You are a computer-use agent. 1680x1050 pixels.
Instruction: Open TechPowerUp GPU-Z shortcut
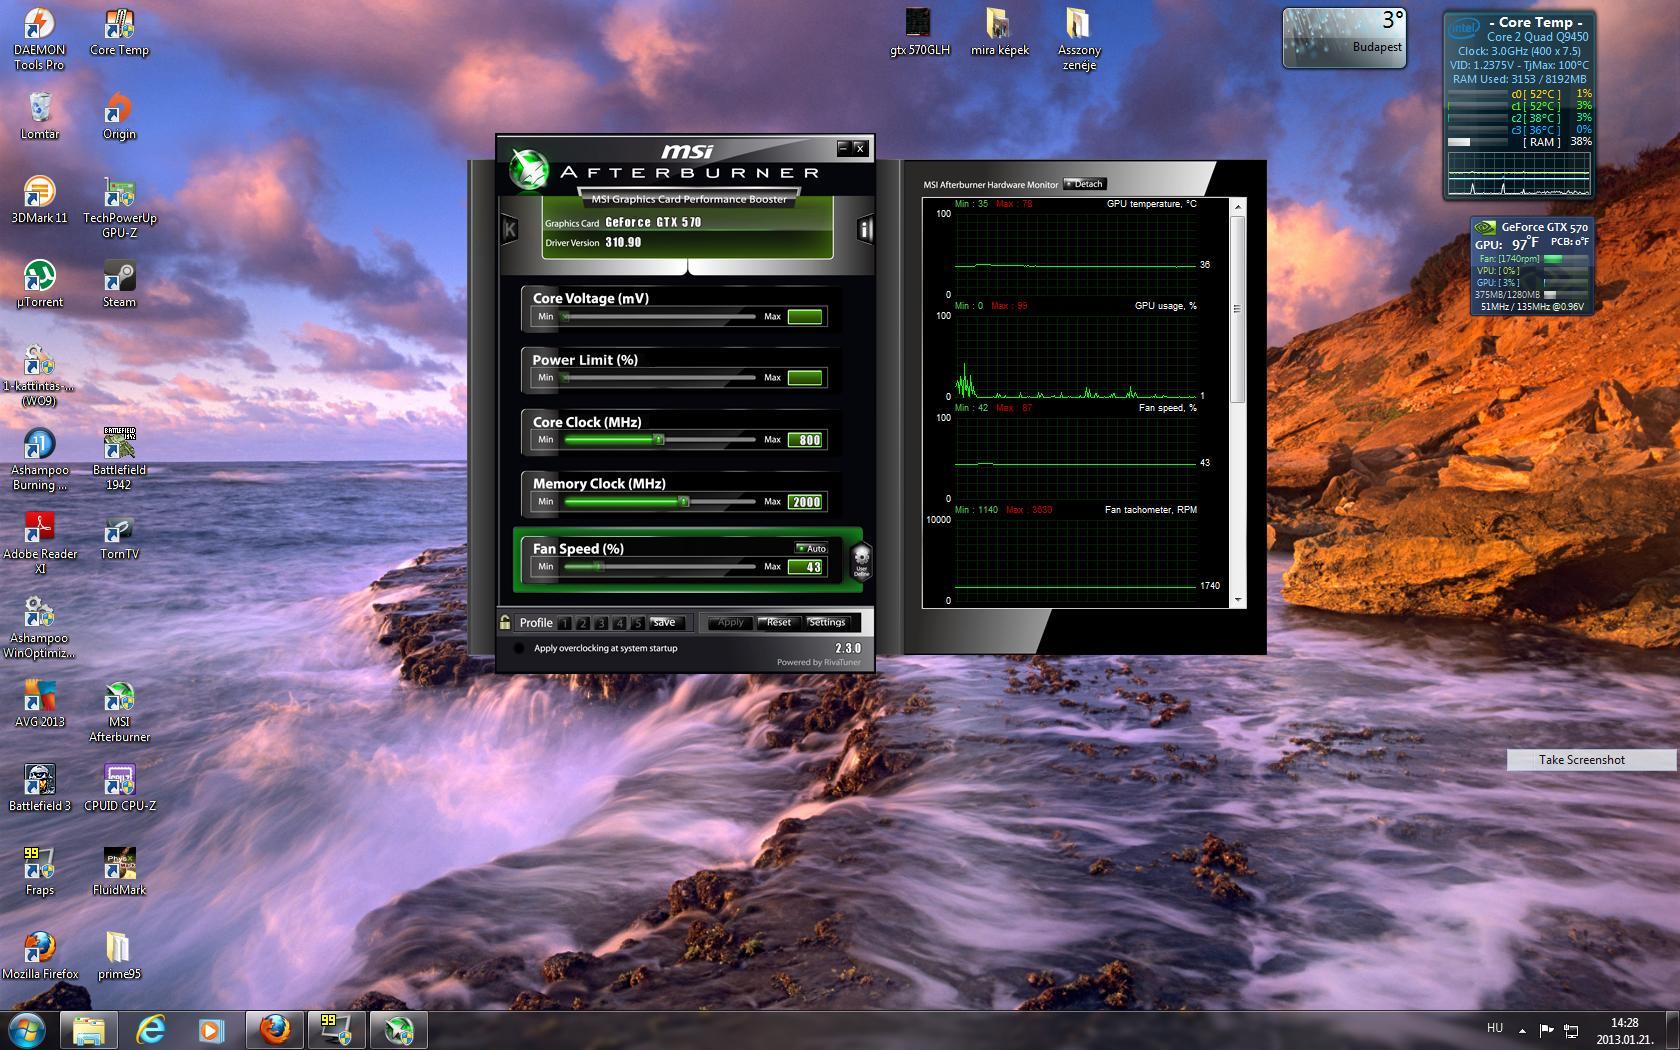[x=119, y=208]
